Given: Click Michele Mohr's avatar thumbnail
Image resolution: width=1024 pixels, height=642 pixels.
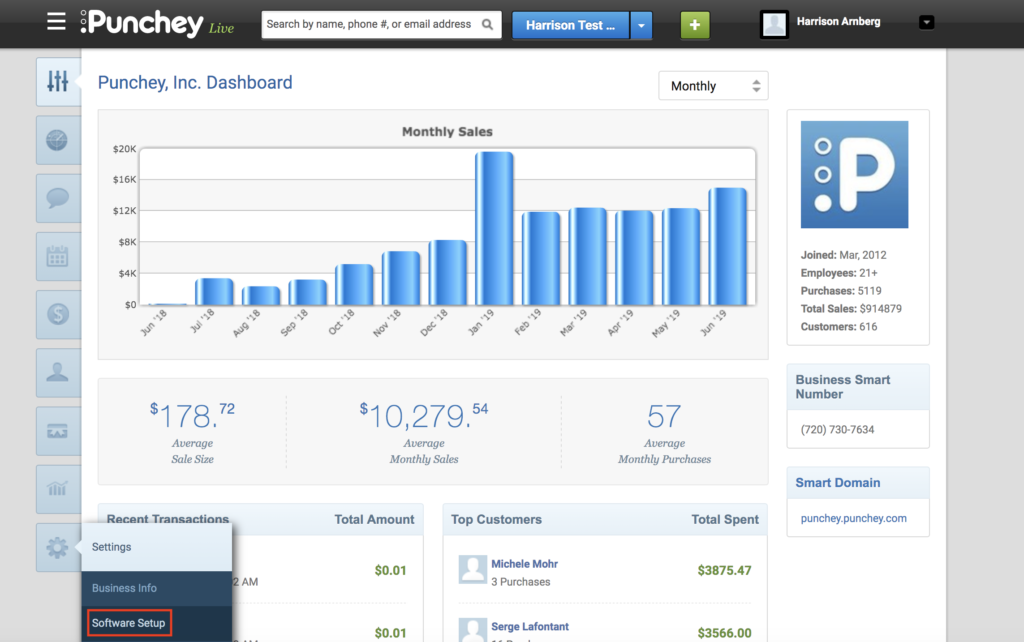Looking at the screenshot, I should pos(473,570).
